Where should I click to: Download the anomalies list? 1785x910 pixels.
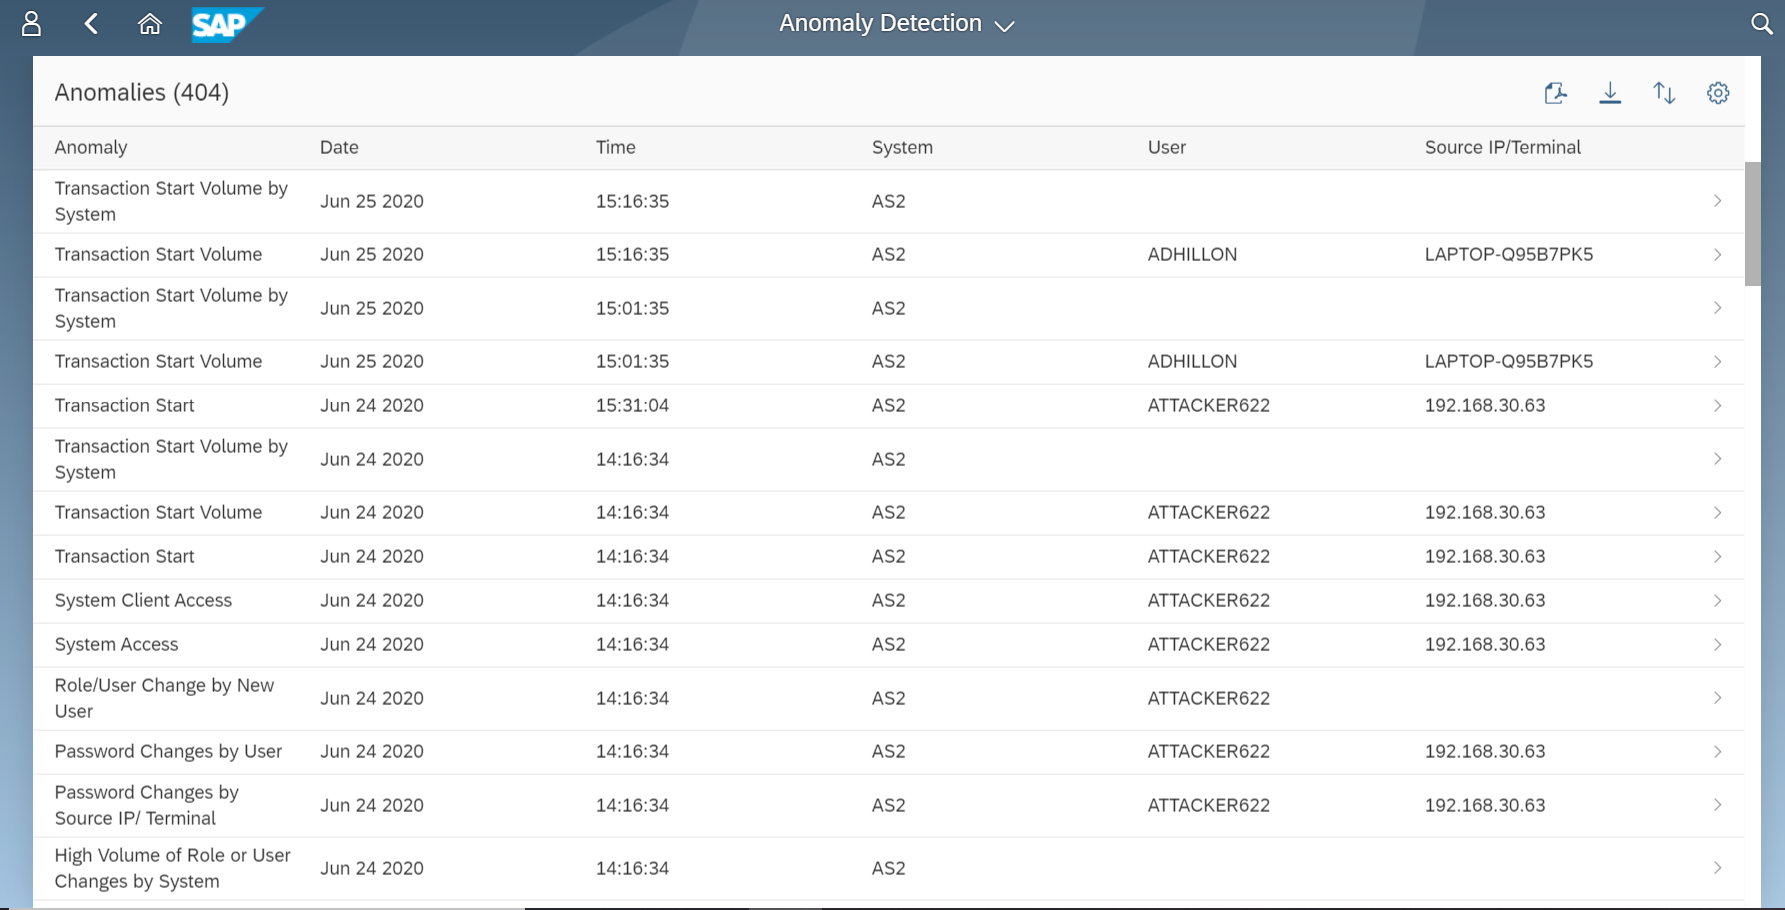(x=1610, y=93)
